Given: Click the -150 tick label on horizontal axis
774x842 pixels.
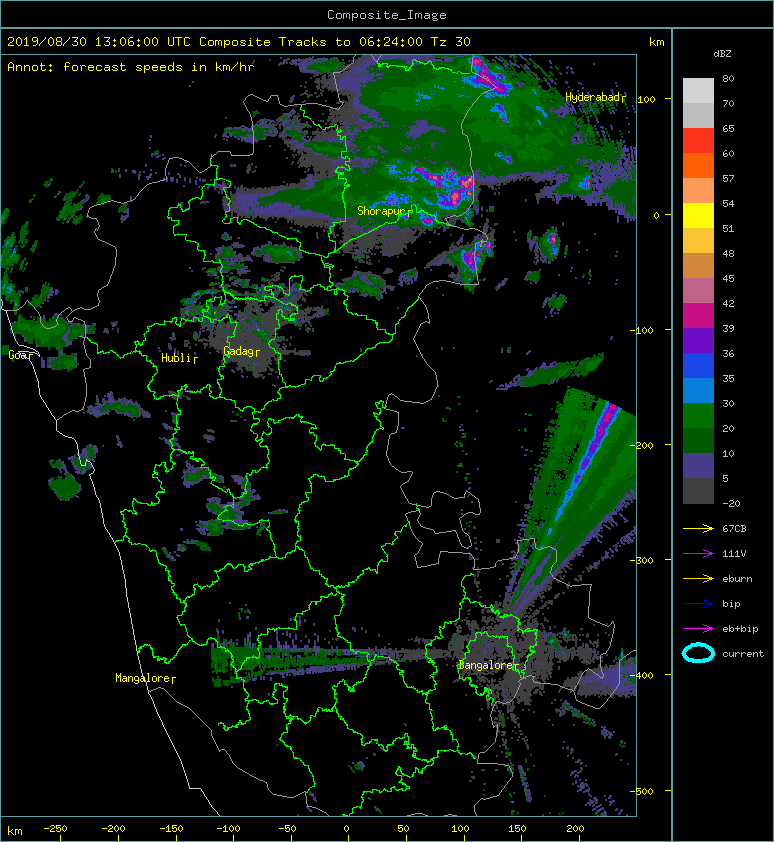Looking at the screenshot, I should click(171, 829).
